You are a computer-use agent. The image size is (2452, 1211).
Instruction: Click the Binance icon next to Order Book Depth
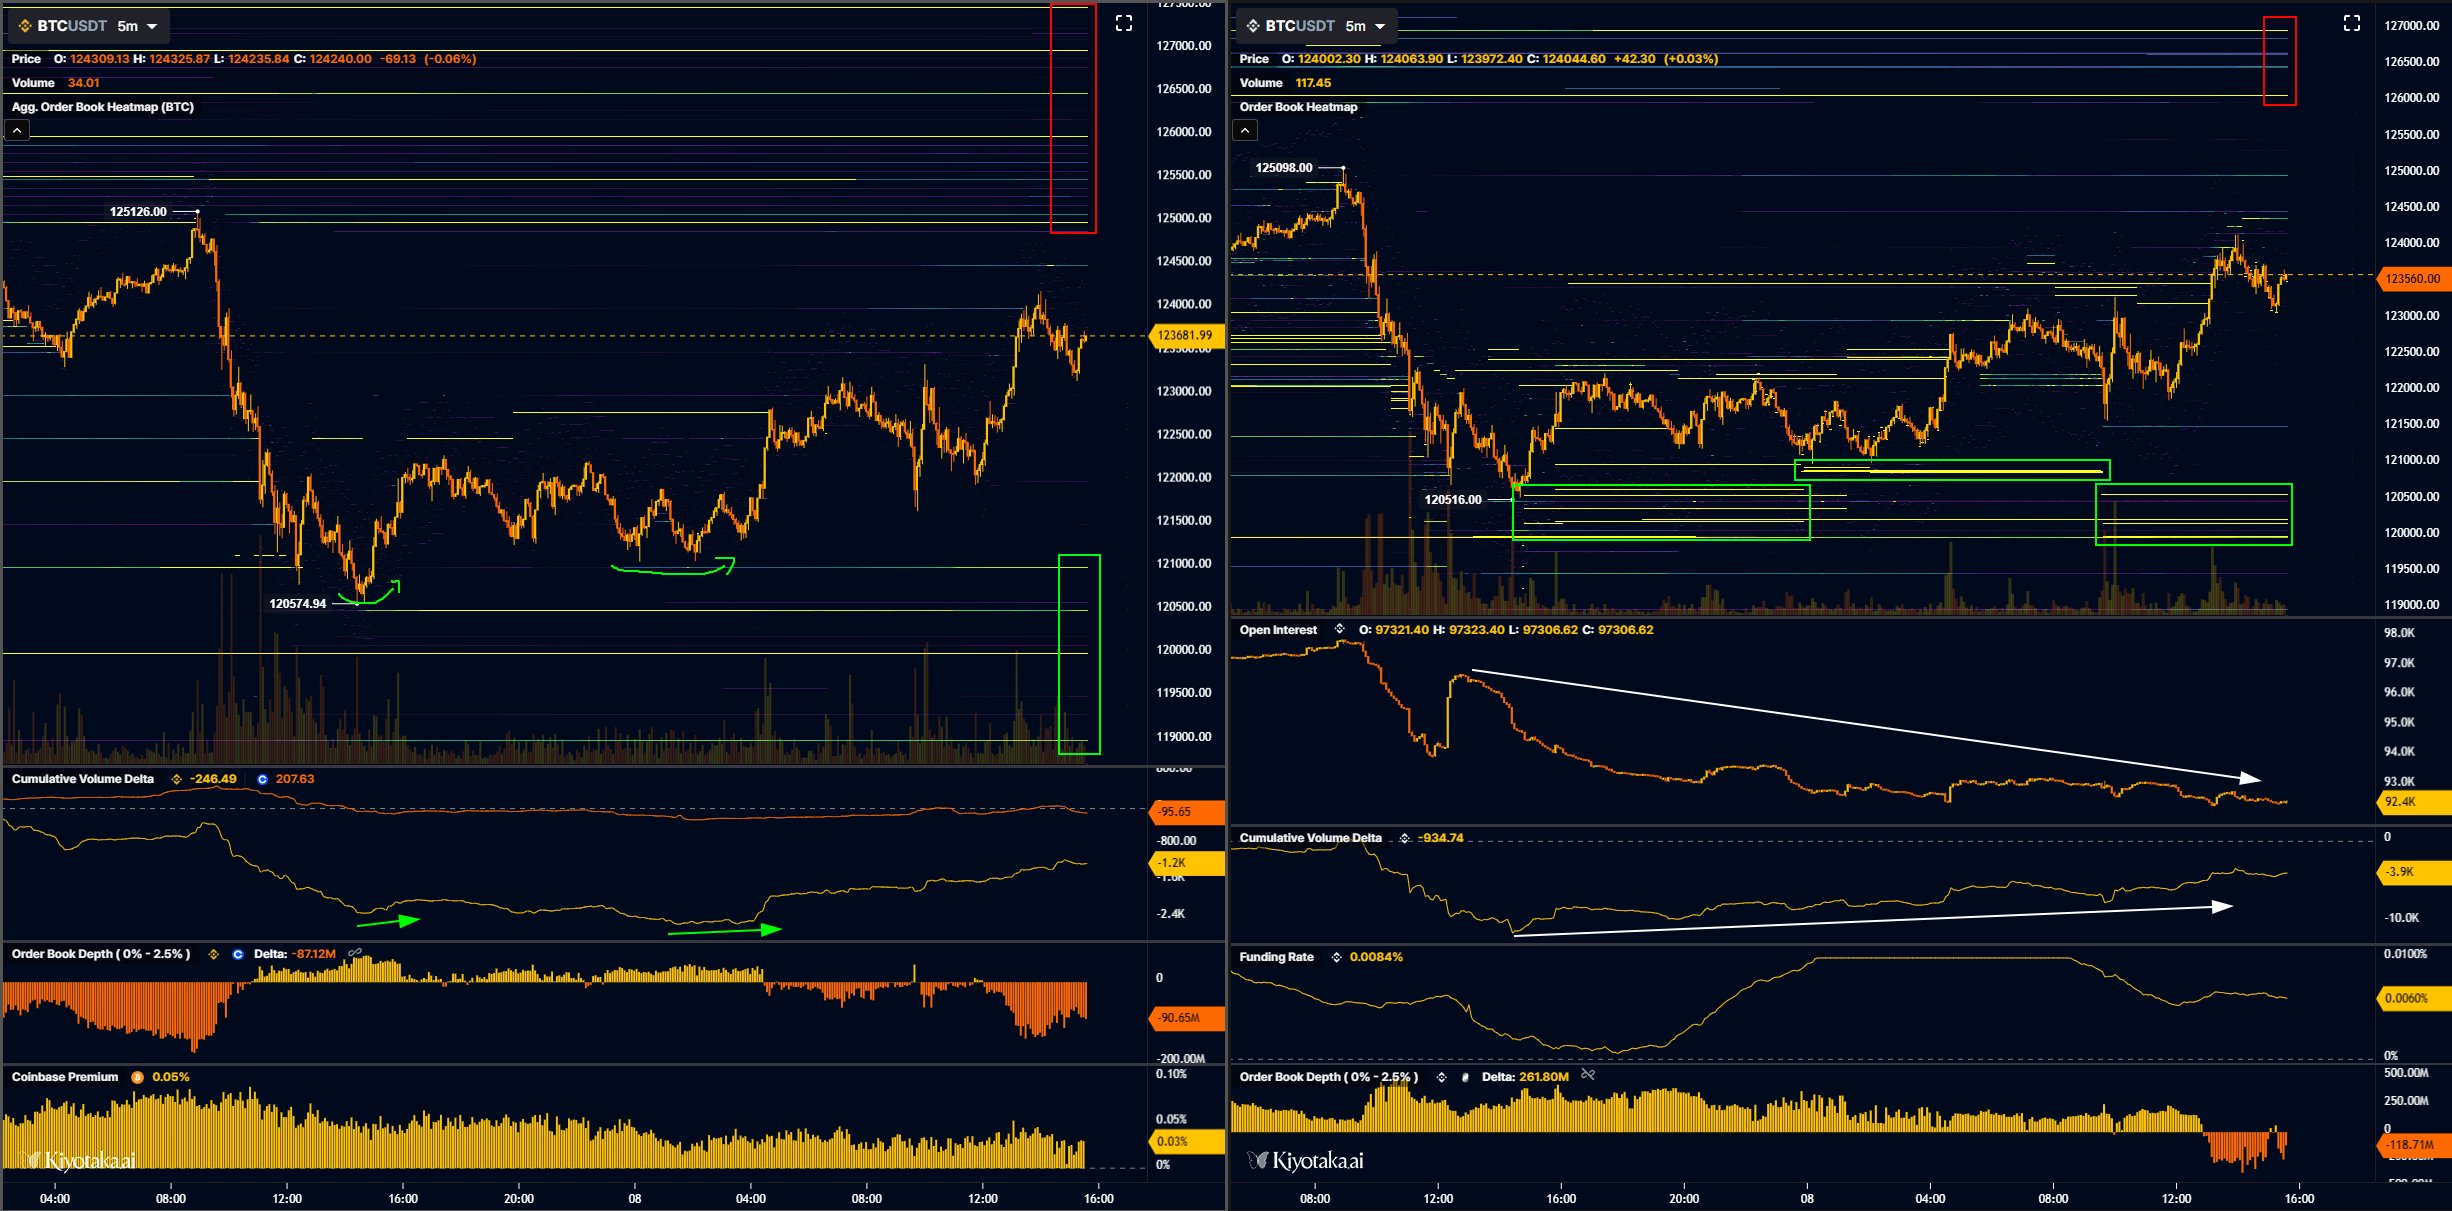214,954
